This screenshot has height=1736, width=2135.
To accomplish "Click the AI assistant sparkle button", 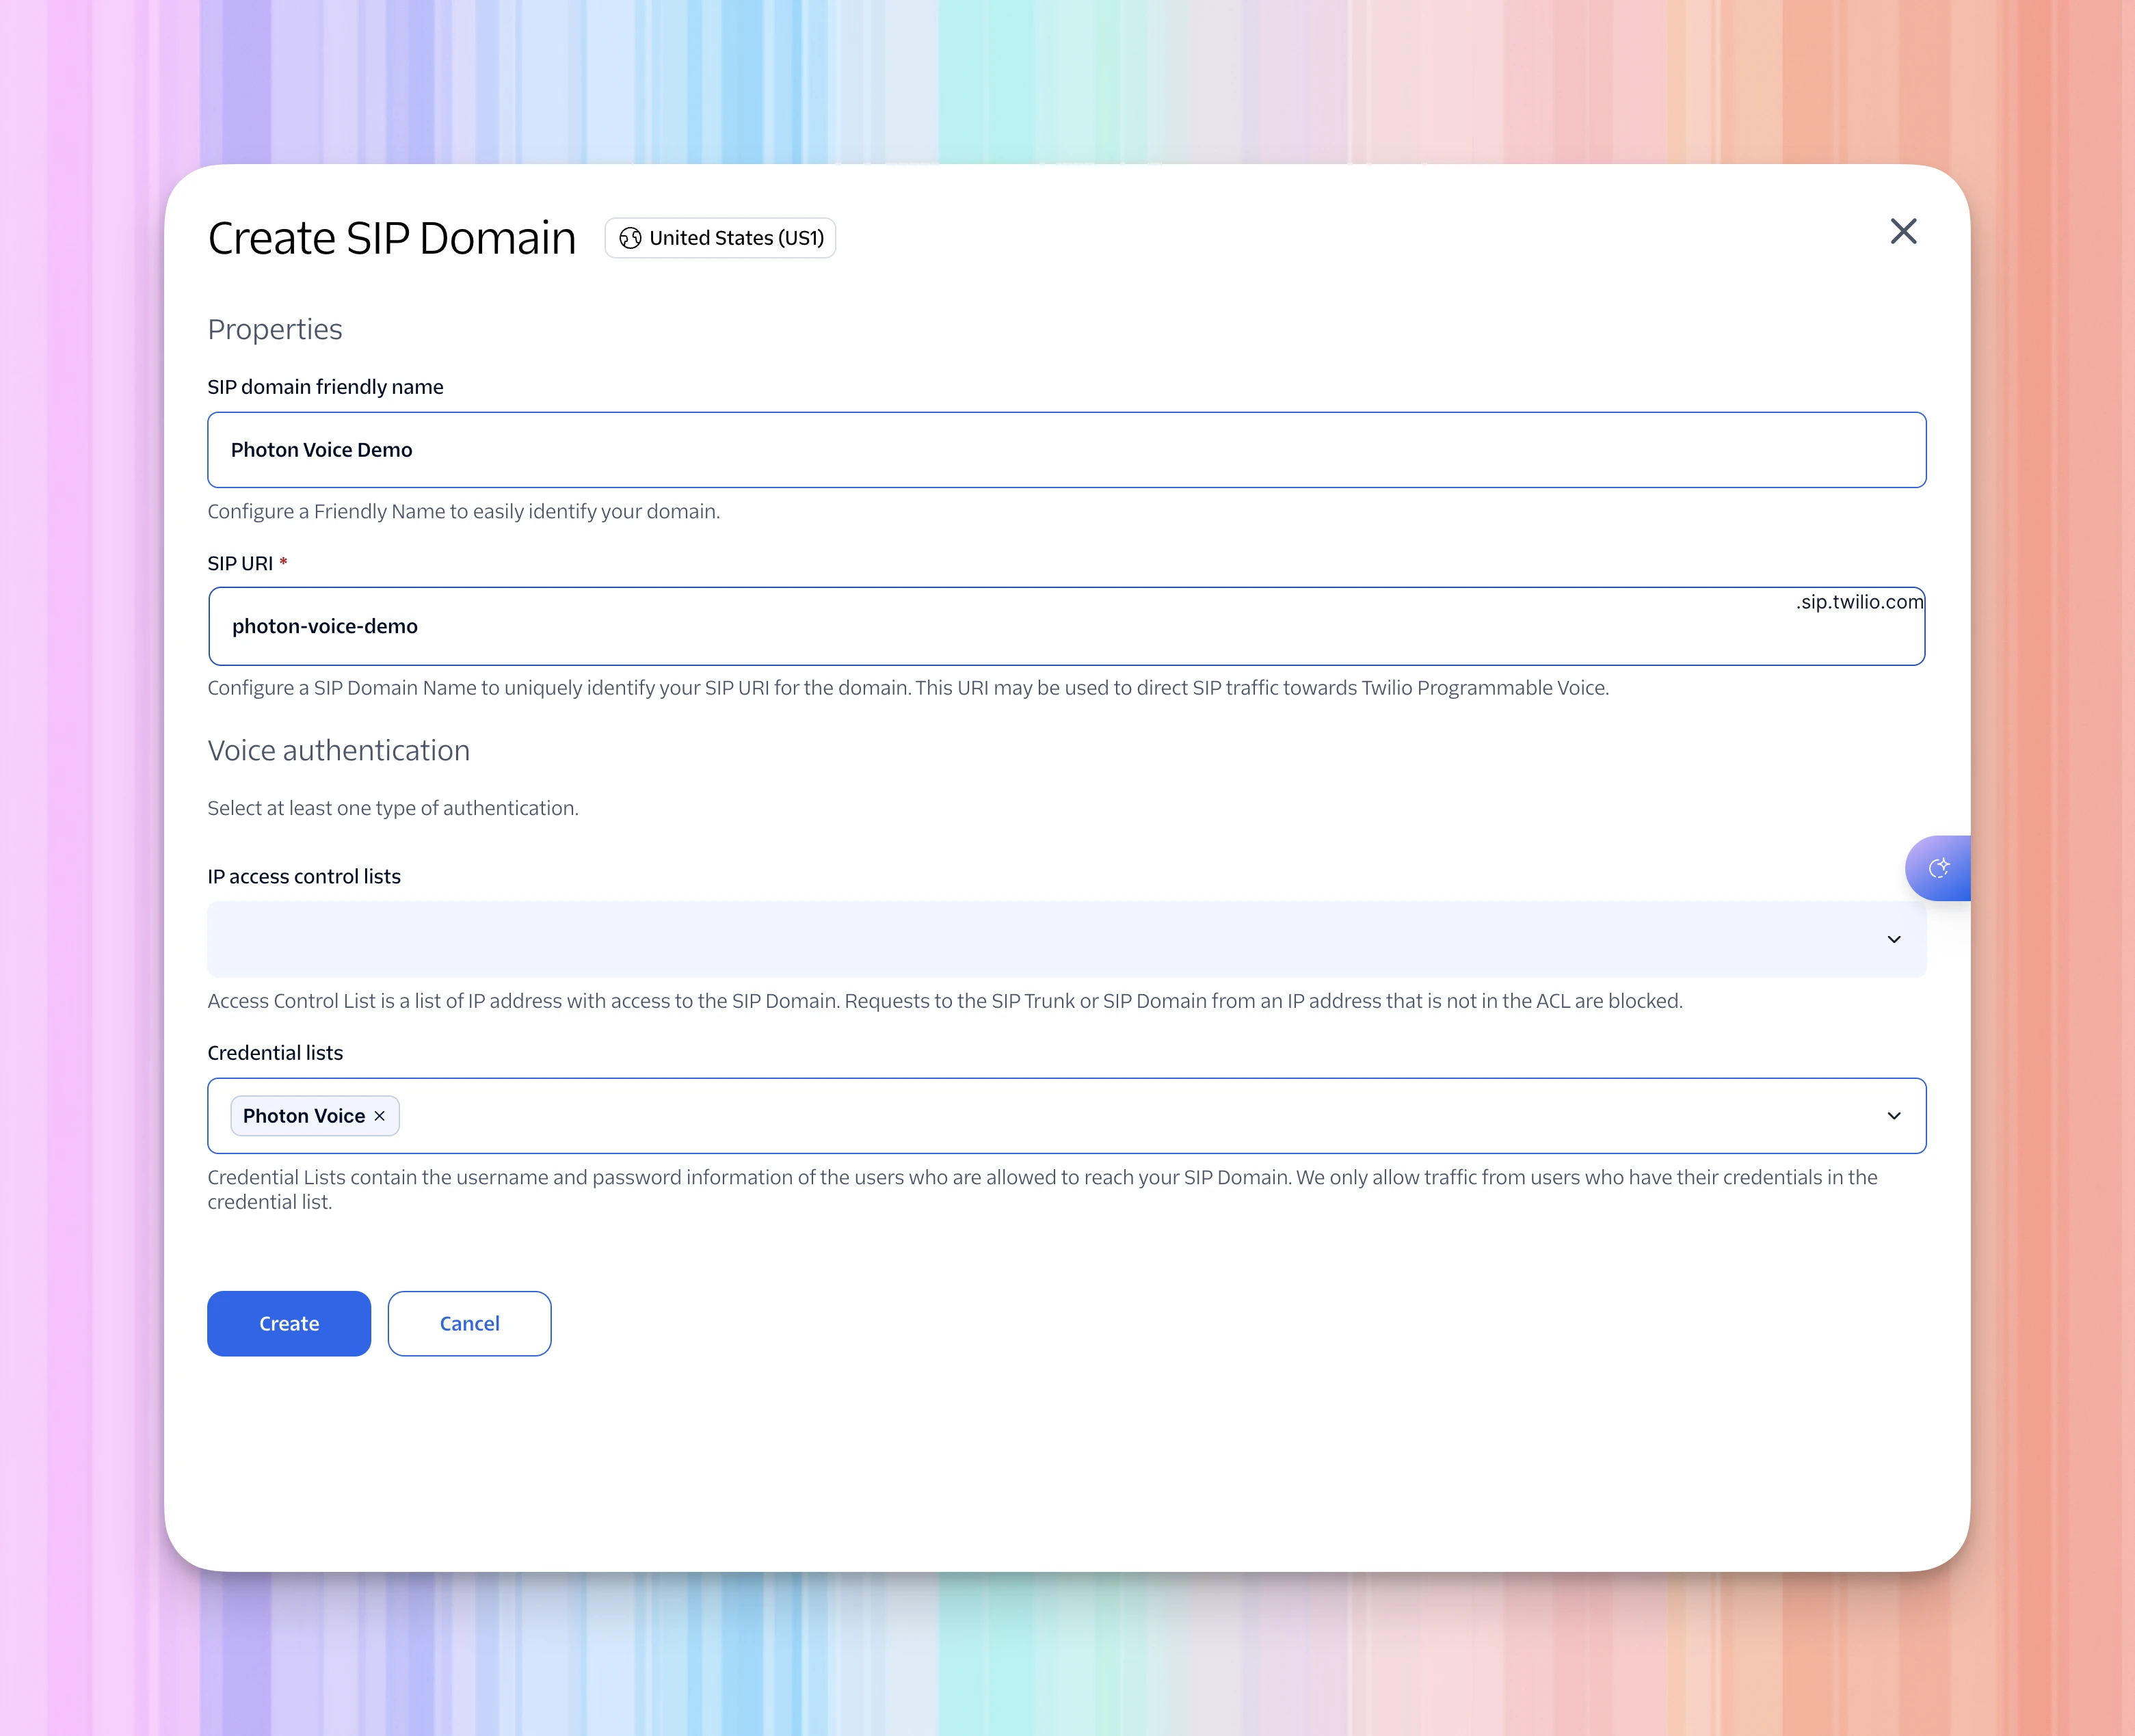I will point(1938,868).
